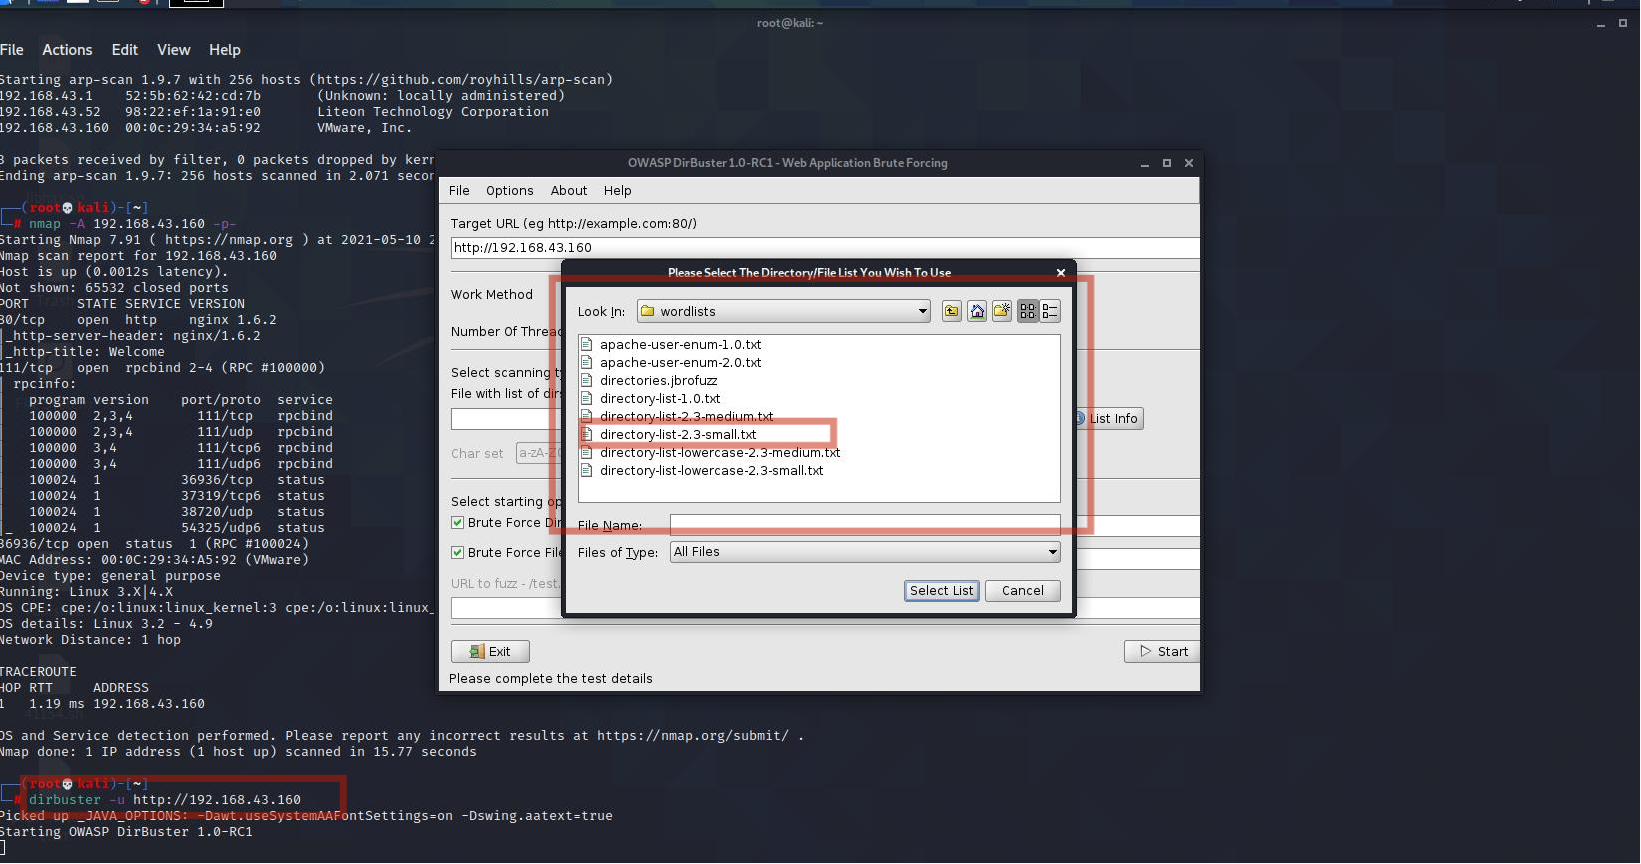Open DirBuster About menu
The width and height of the screenshot is (1641, 864).
pos(569,191)
